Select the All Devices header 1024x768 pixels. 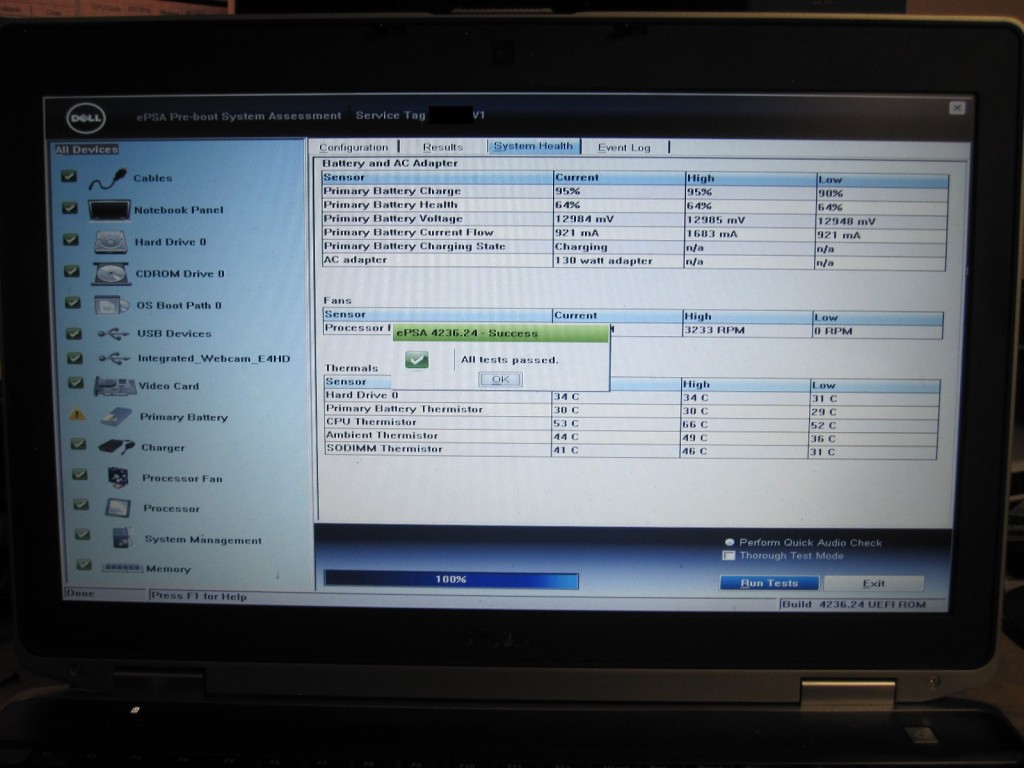pyautogui.click(x=87, y=150)
